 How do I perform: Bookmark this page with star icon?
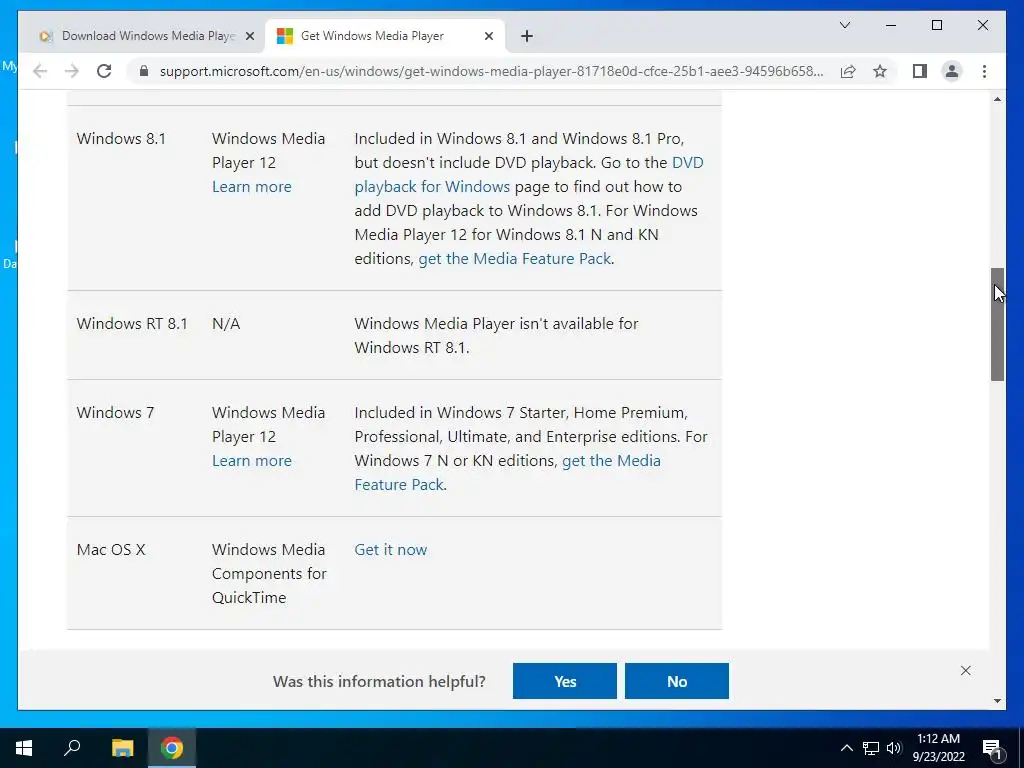[880, 71]
